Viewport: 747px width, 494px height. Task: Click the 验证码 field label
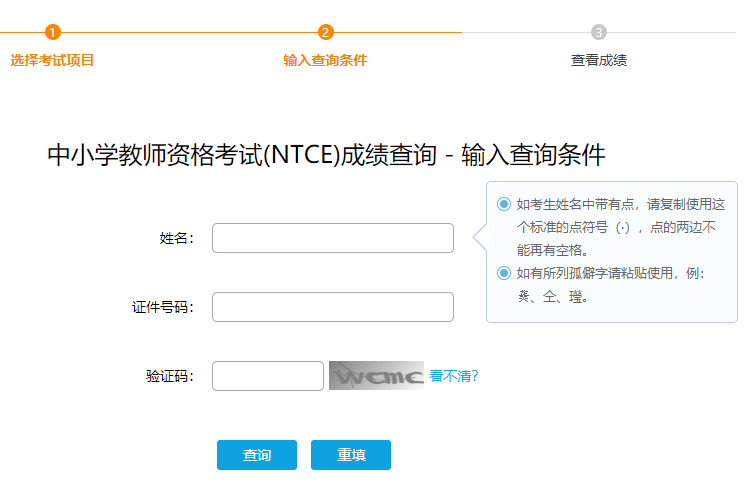click(170, 376)
